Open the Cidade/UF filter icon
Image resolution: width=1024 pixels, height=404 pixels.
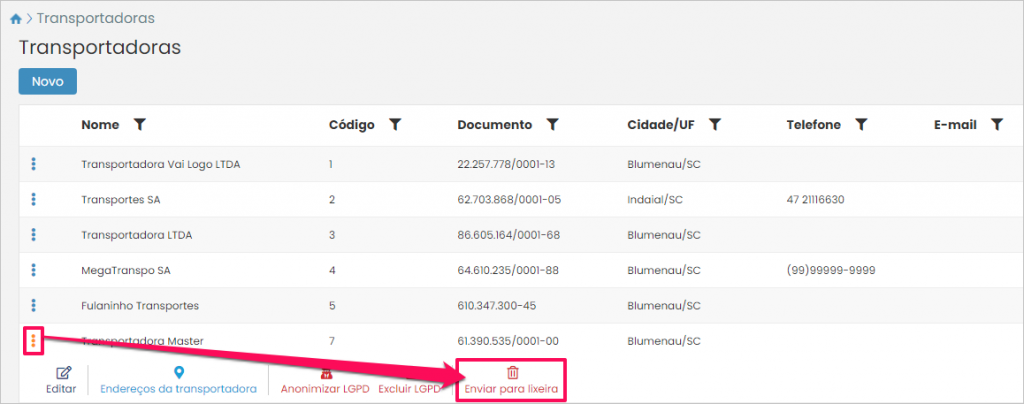(715, 125)
